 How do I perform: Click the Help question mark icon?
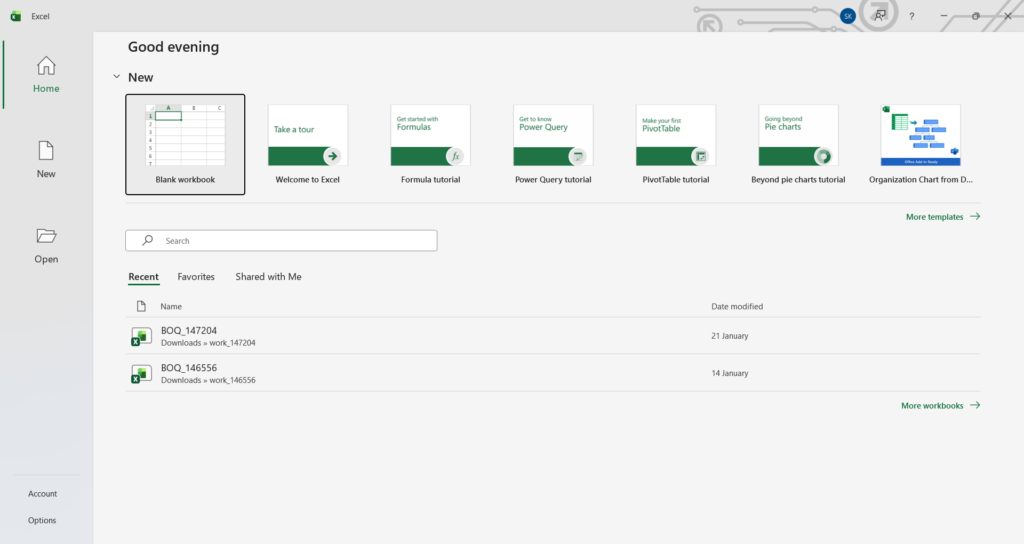point(911,16)
